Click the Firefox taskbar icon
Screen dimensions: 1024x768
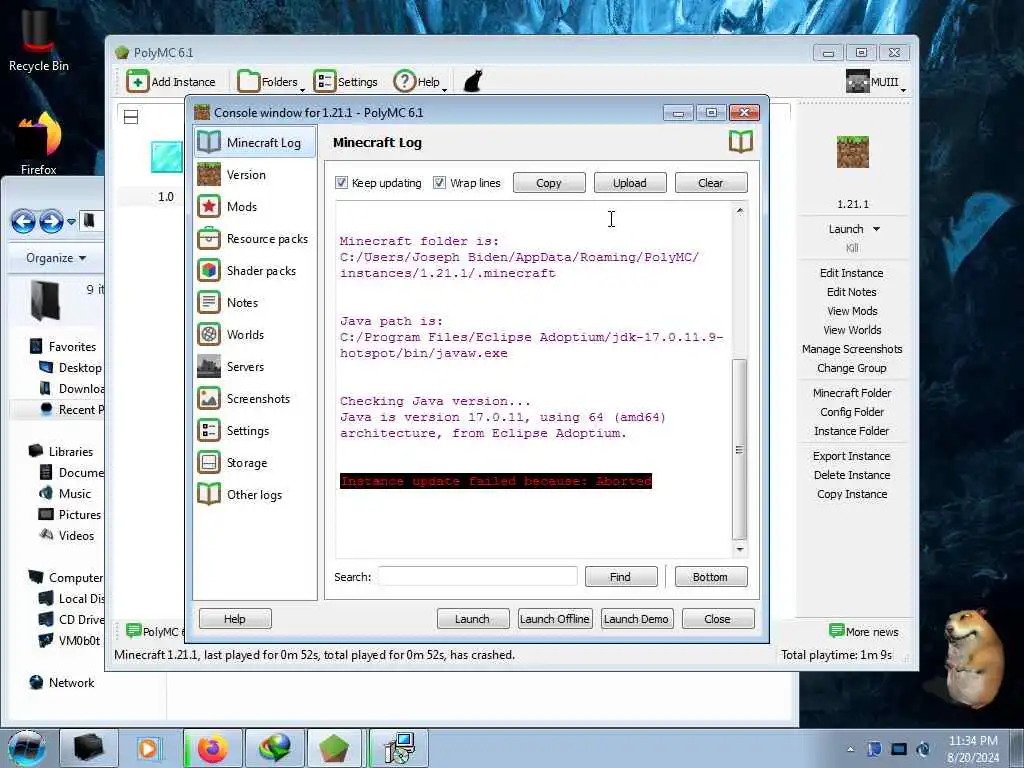pos(213,748)
